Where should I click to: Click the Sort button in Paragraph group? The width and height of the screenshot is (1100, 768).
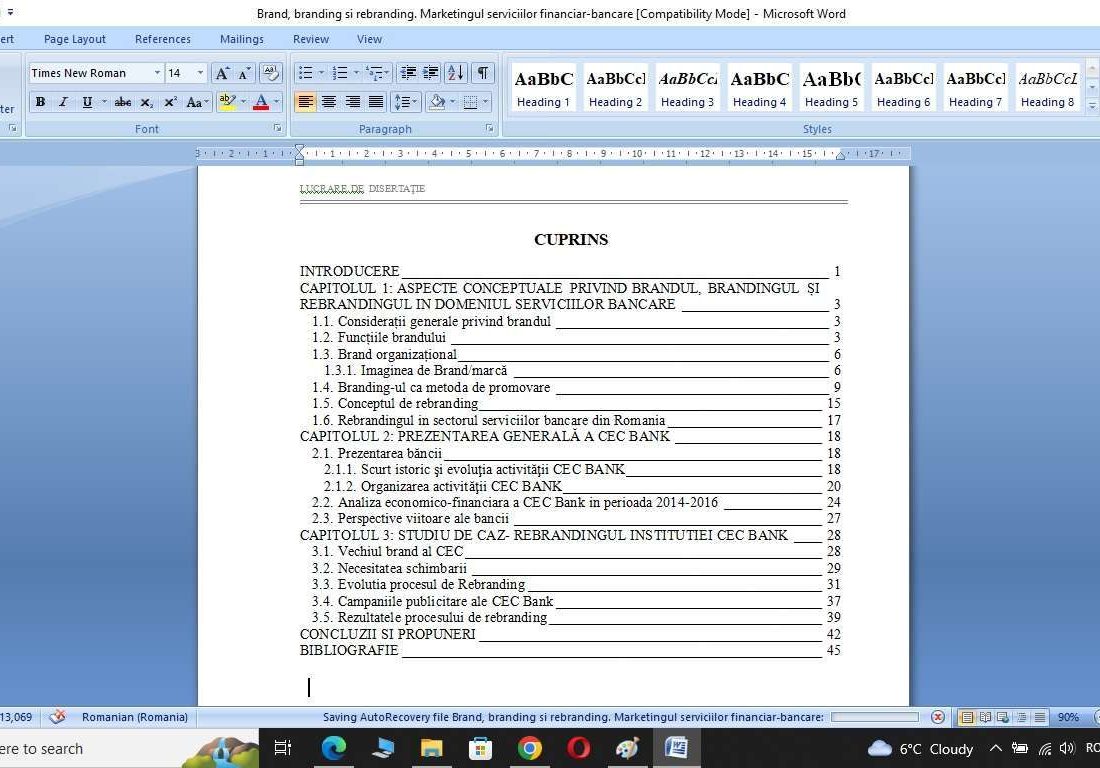point(455,73)
